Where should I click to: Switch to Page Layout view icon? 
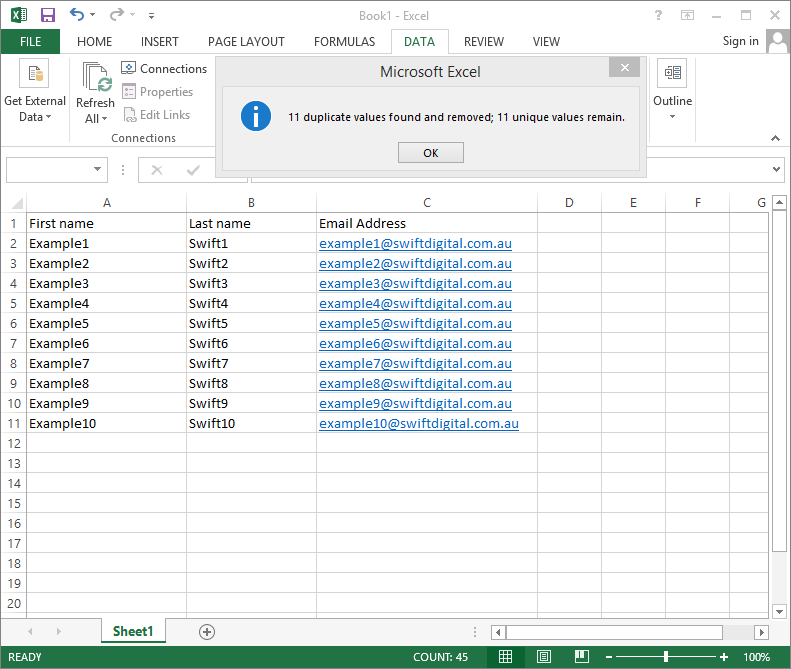(x=544, y=656)
